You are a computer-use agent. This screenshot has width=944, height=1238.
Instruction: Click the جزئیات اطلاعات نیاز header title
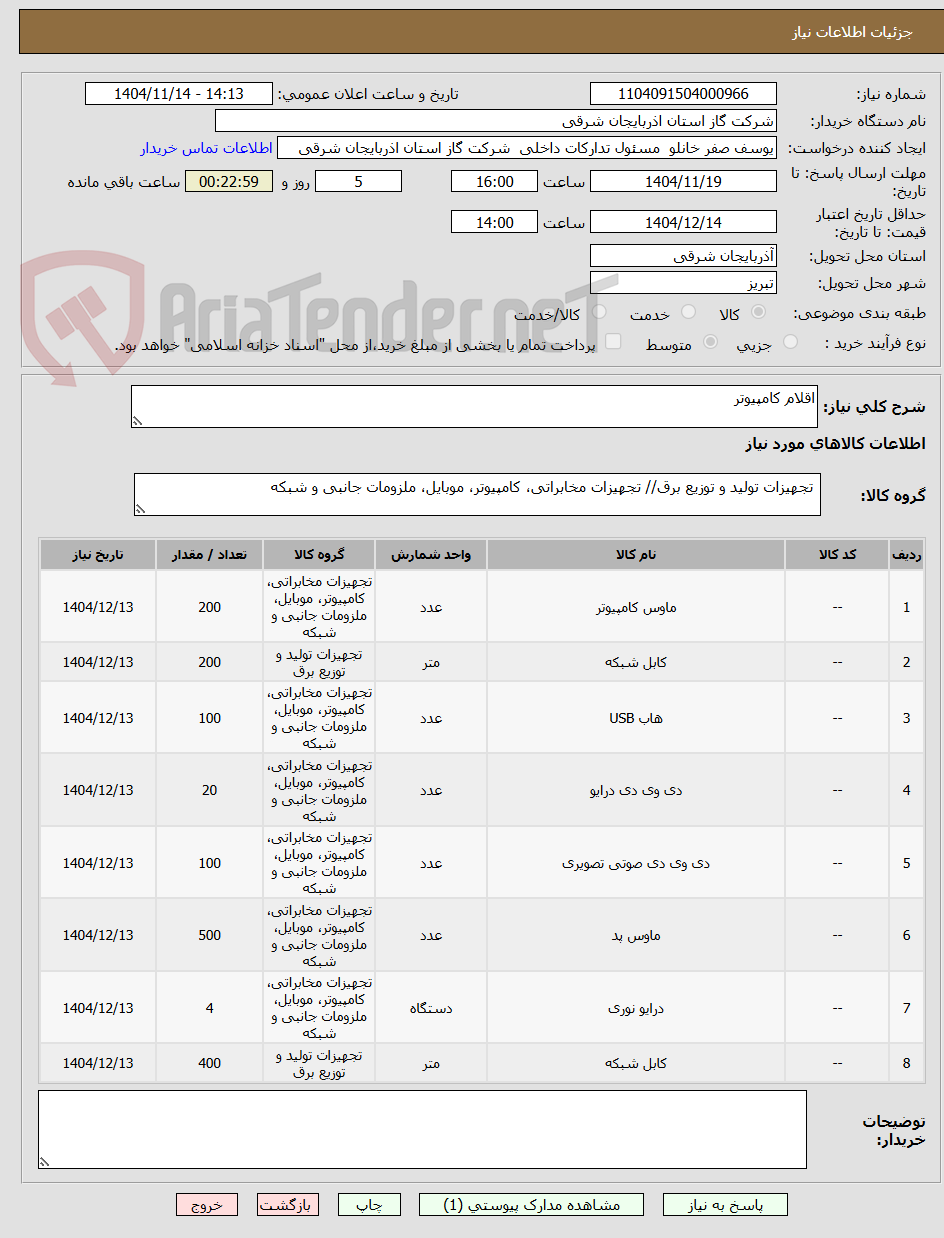point(853,32)
